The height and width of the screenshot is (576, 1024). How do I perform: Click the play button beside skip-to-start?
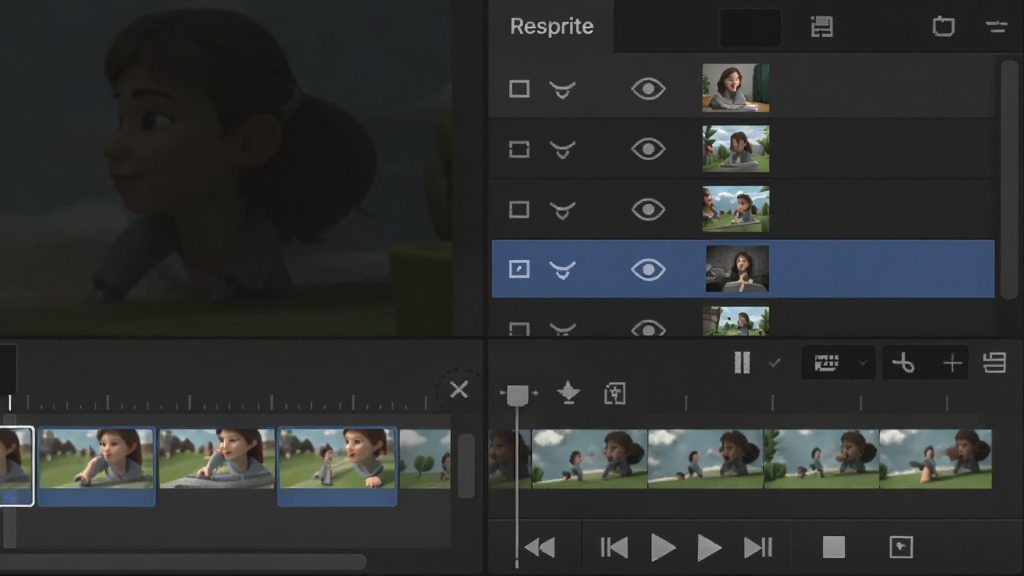664,547
